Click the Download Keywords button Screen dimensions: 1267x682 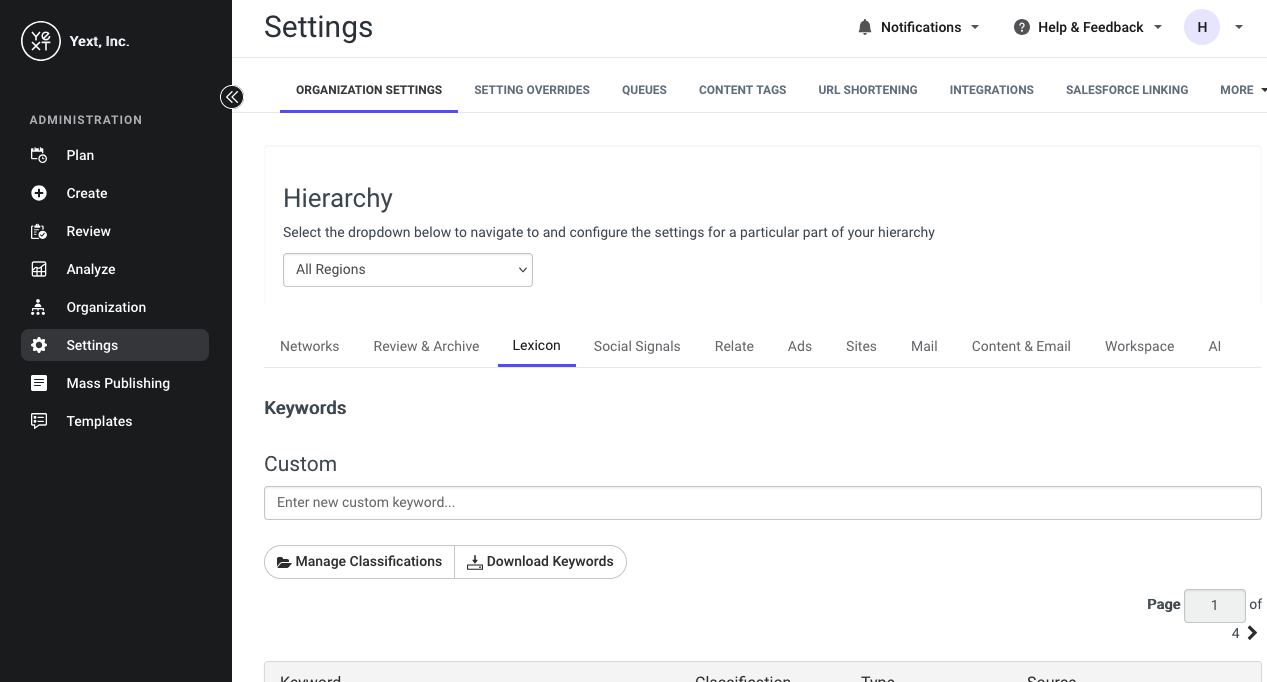[x=541, y=562]
